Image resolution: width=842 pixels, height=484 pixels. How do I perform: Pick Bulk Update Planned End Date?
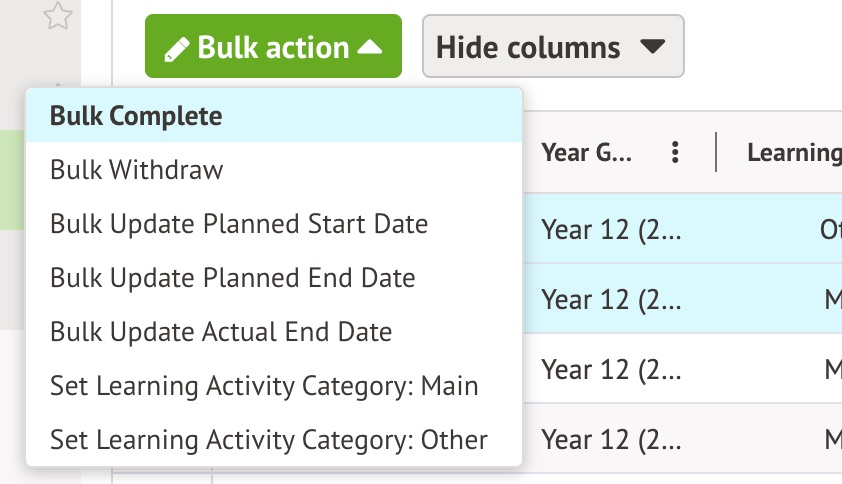(233, 278)
